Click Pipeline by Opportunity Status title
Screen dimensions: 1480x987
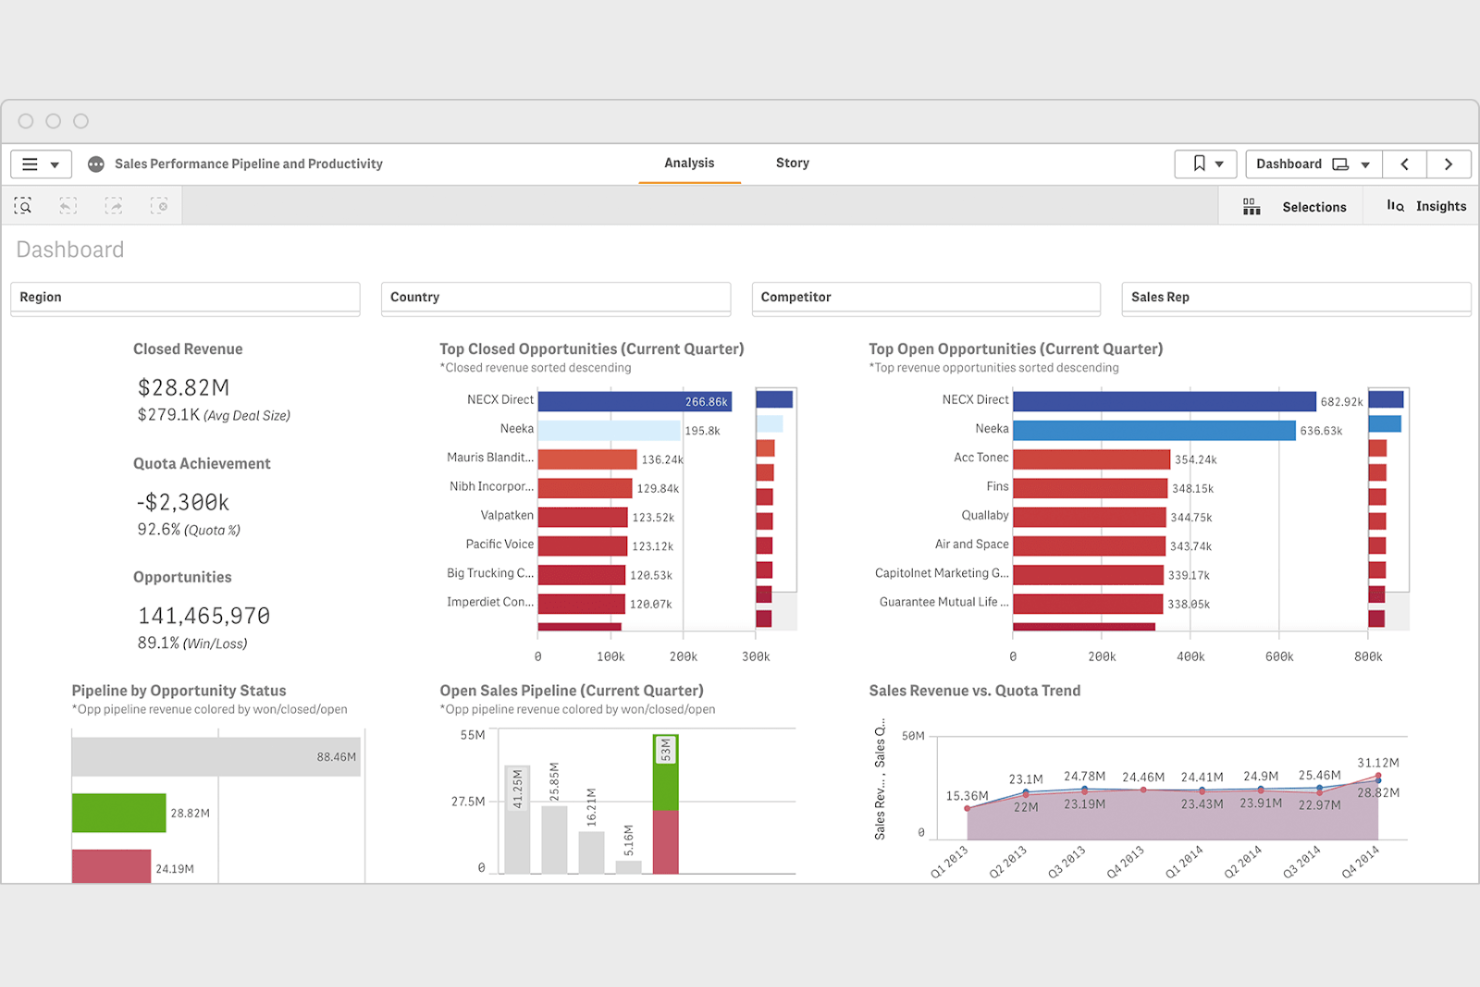click(179, 691)
